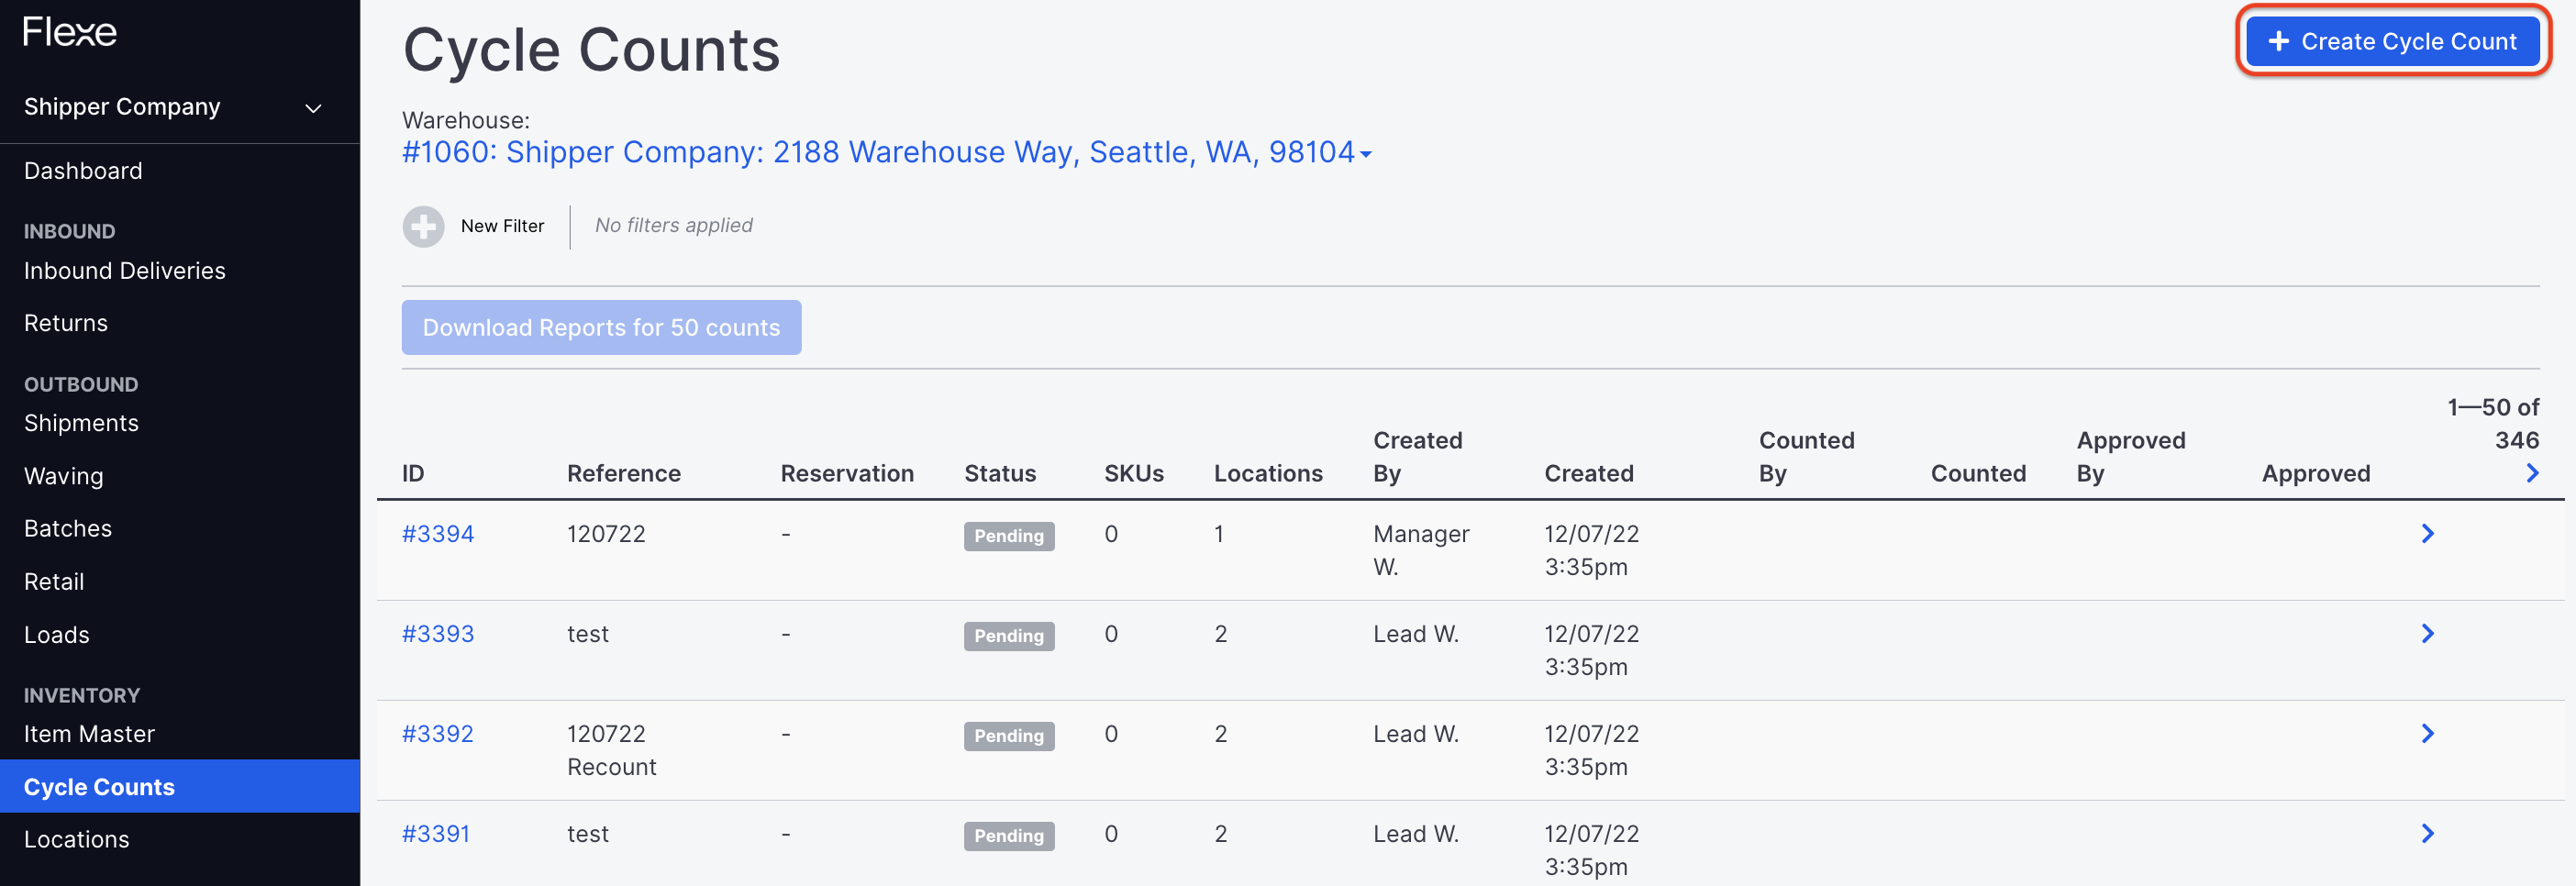Image resolution: width=2576 pixels, height=886 pixels.
Task: Click the chevron arrow on row #3391
Action: 2428,833
